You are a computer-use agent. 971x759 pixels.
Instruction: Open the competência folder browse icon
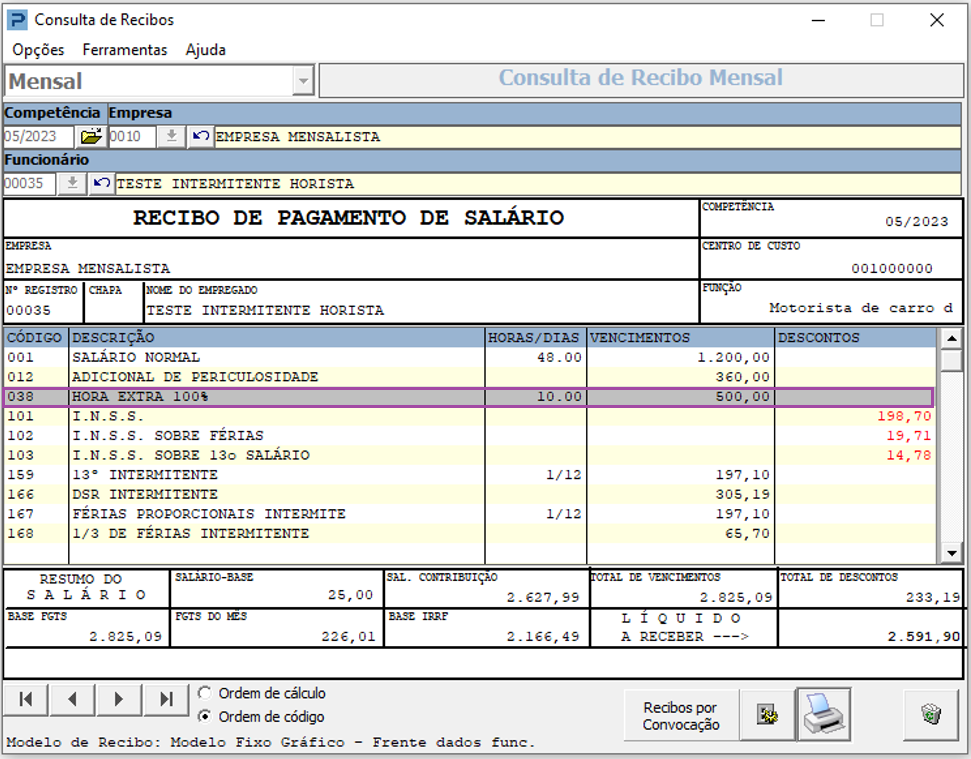click(x=91, y=136)
